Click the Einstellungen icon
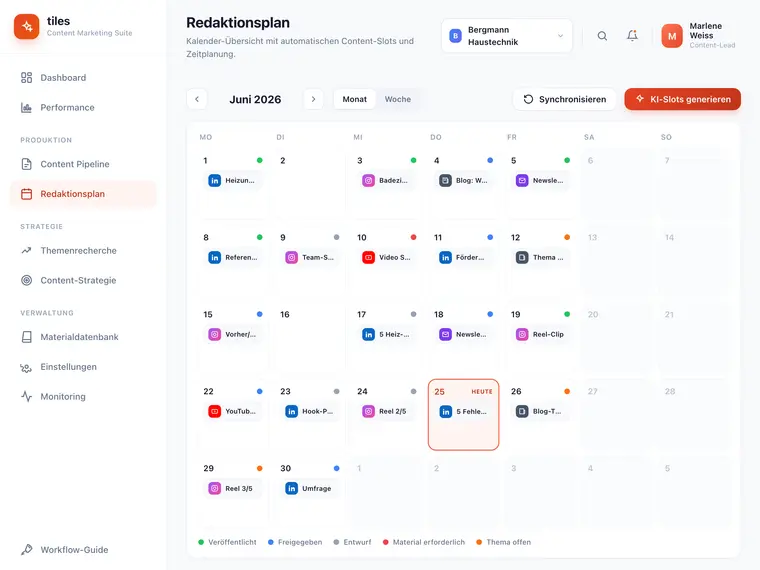760x570 pixels. (x=26, y=367)
